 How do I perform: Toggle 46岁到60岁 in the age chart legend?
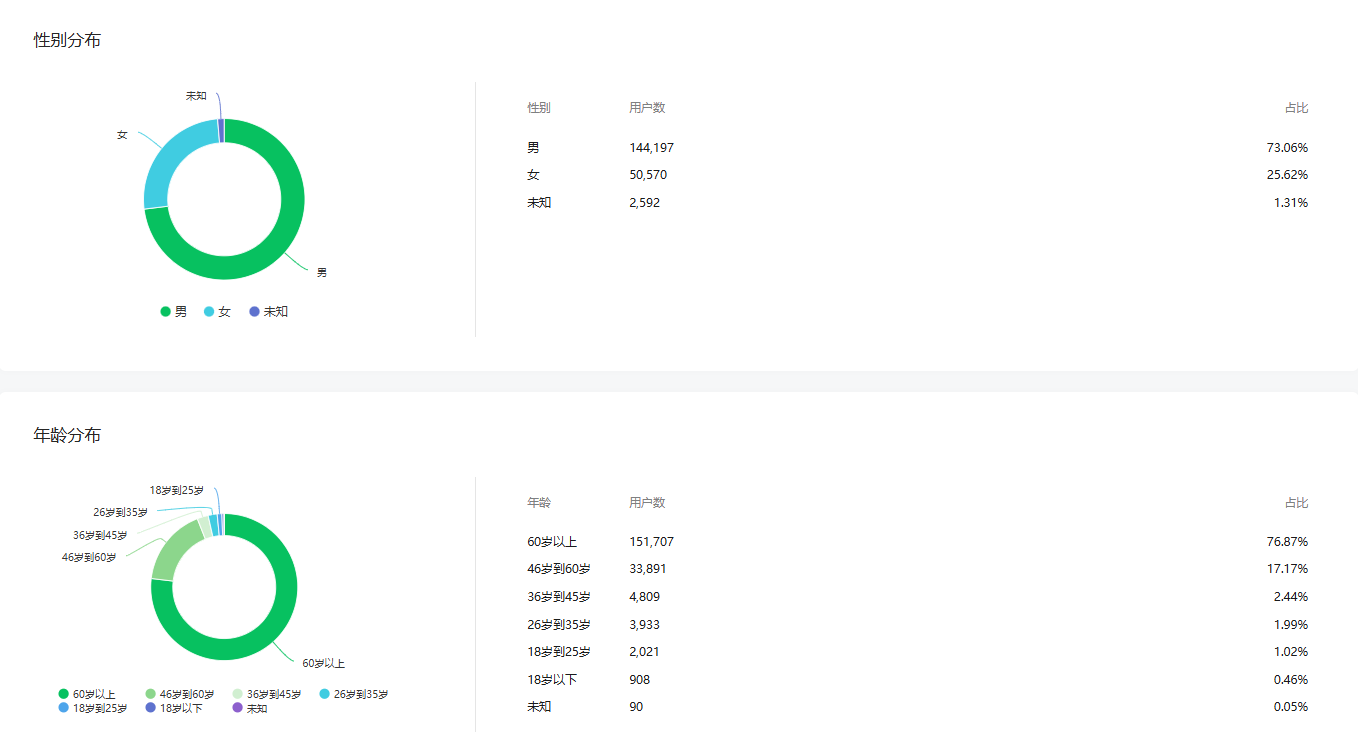click(179, 694)
